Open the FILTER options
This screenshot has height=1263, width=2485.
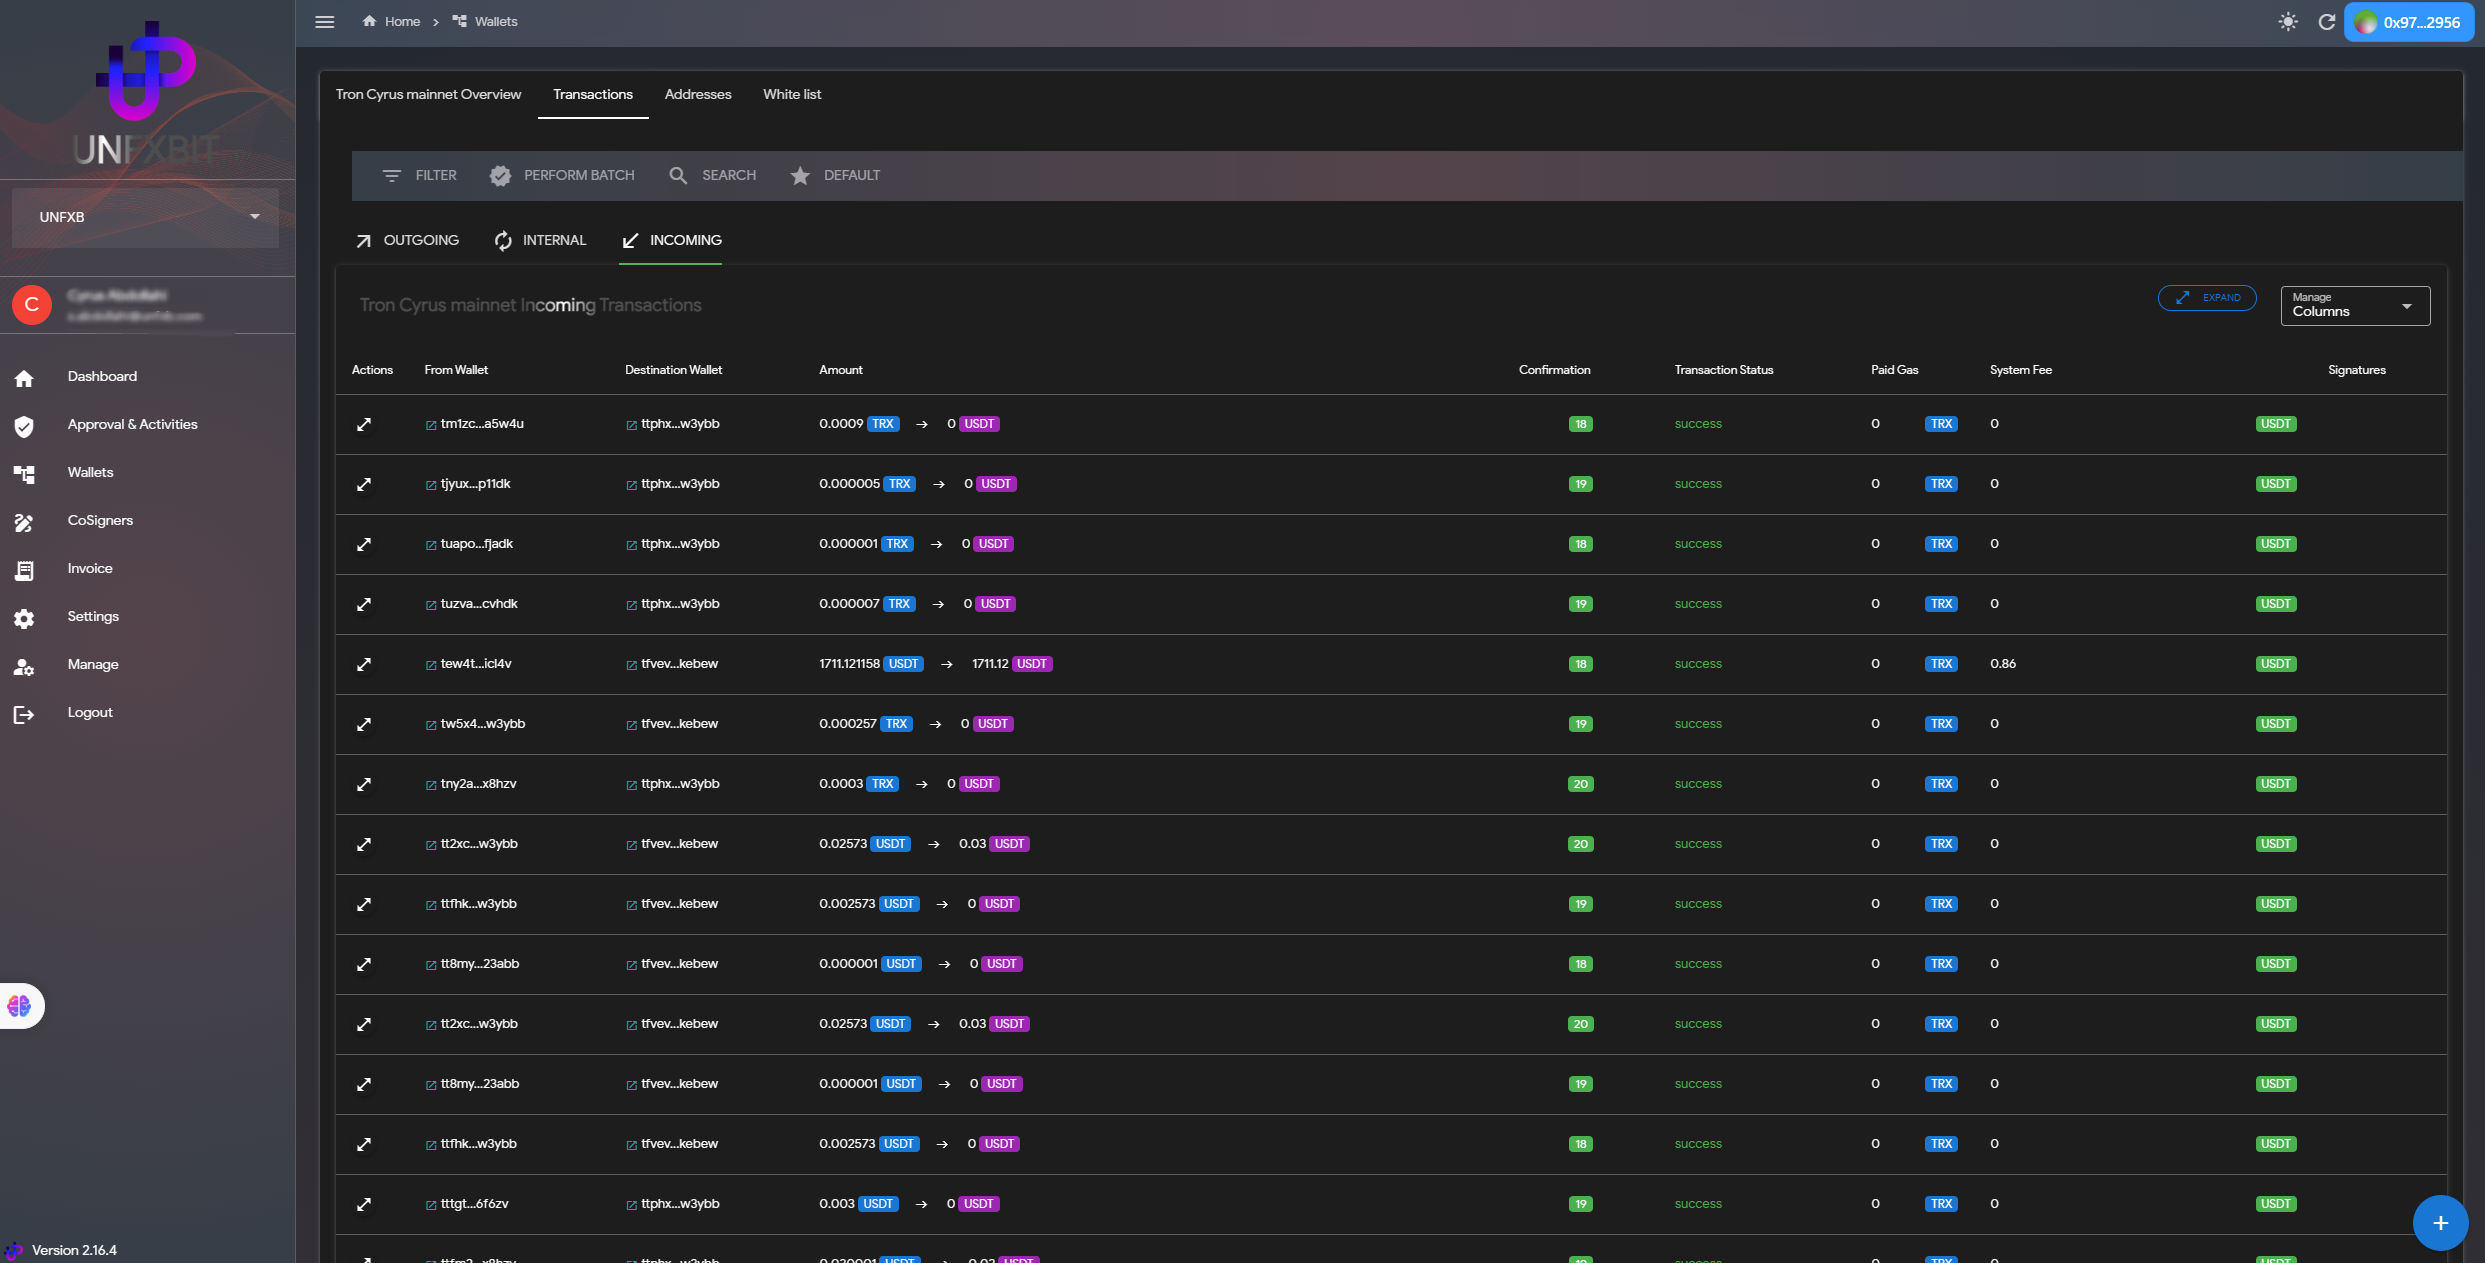[x=419, y=175]
